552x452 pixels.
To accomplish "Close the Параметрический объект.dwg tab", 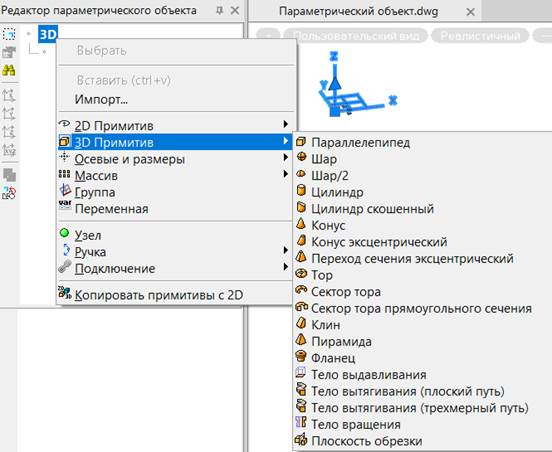I will (470, 12).
